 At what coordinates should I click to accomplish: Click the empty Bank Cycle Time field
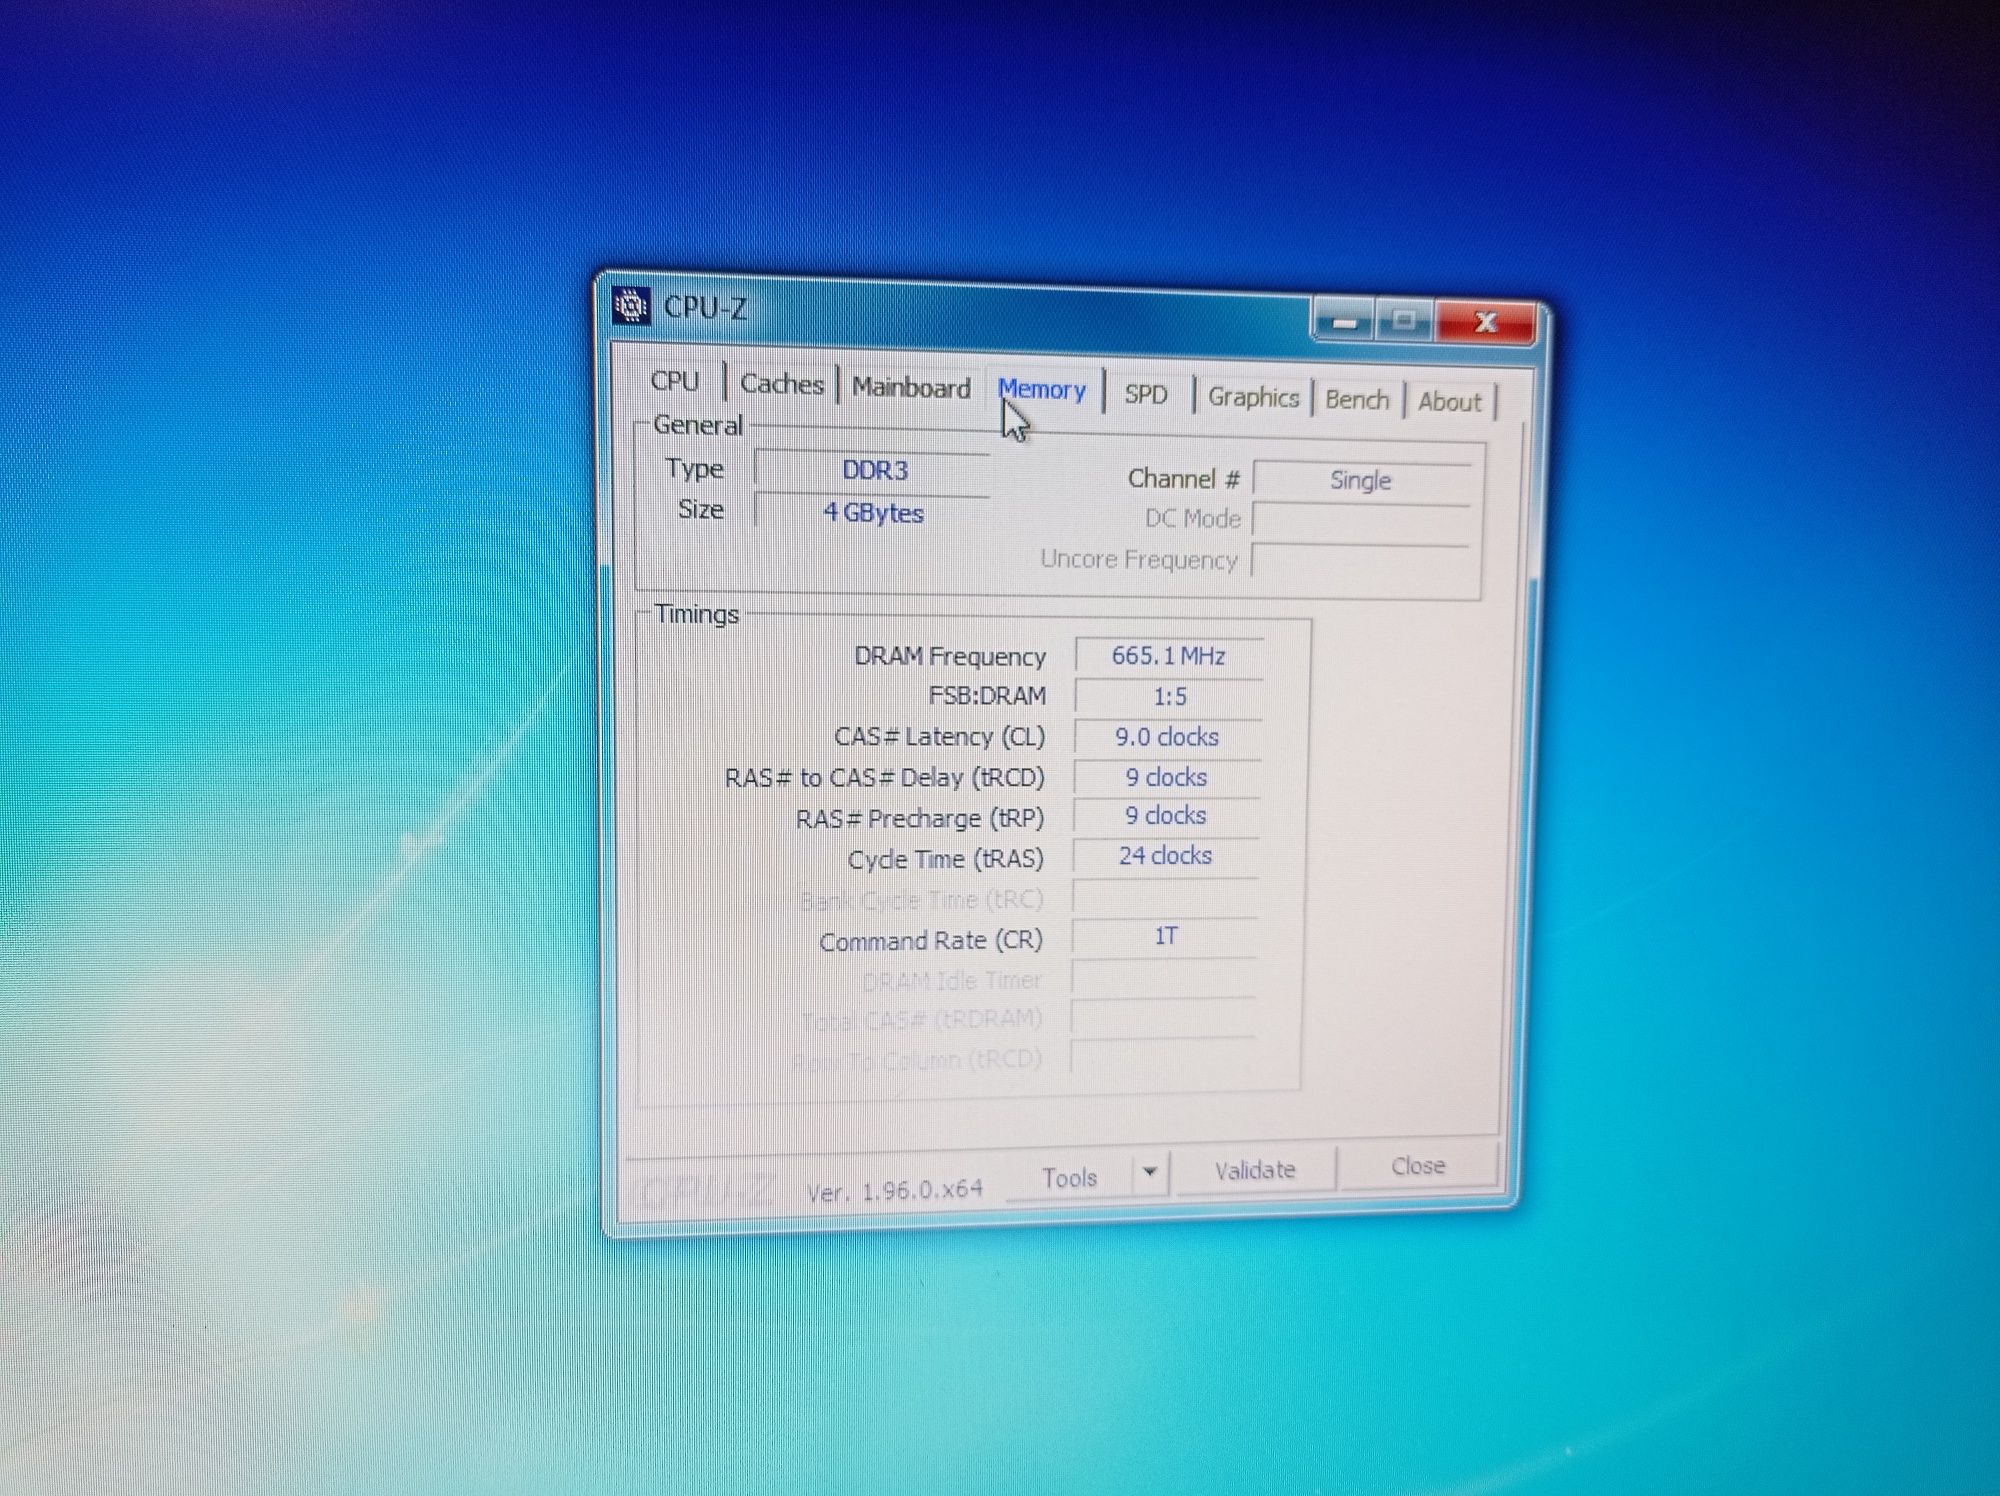[1164, 897]
